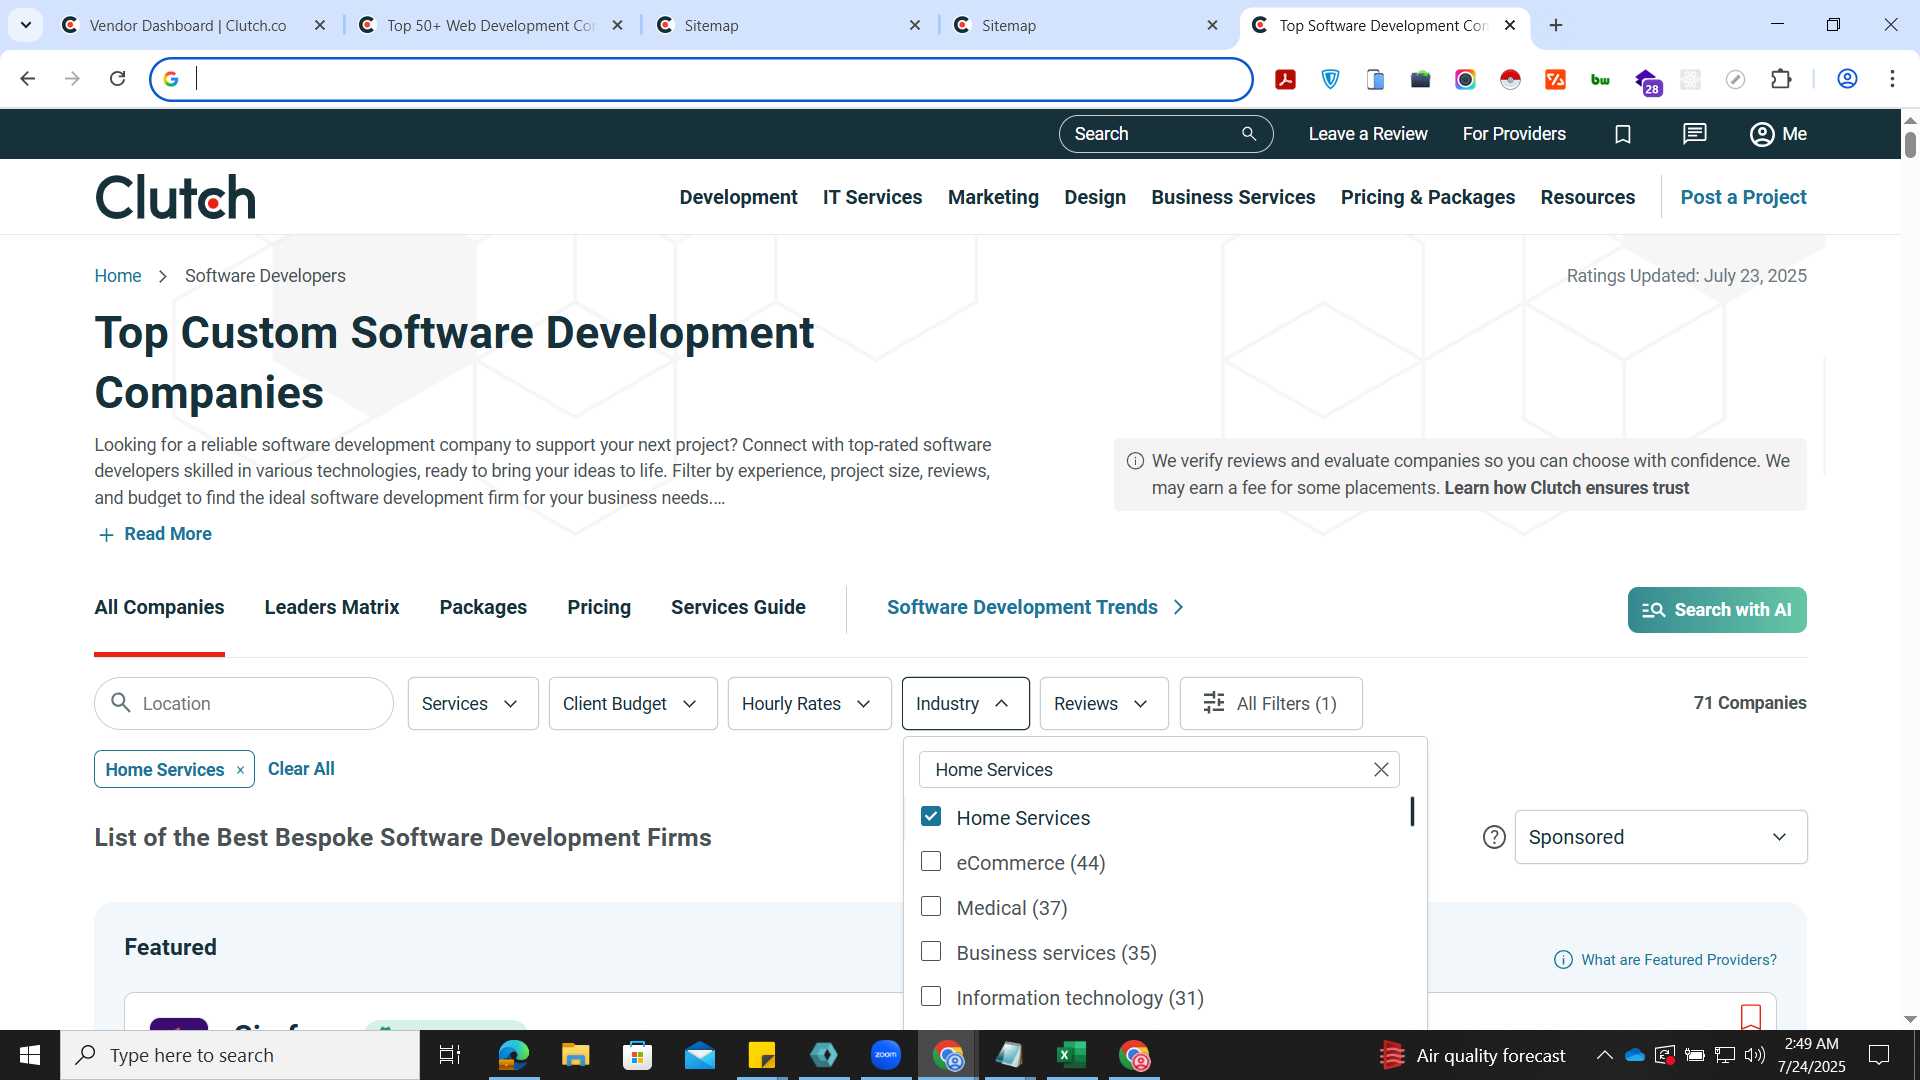Open What are Featured Providers link
This screenshot has width=1920, height=1080.
(1678, 960)
